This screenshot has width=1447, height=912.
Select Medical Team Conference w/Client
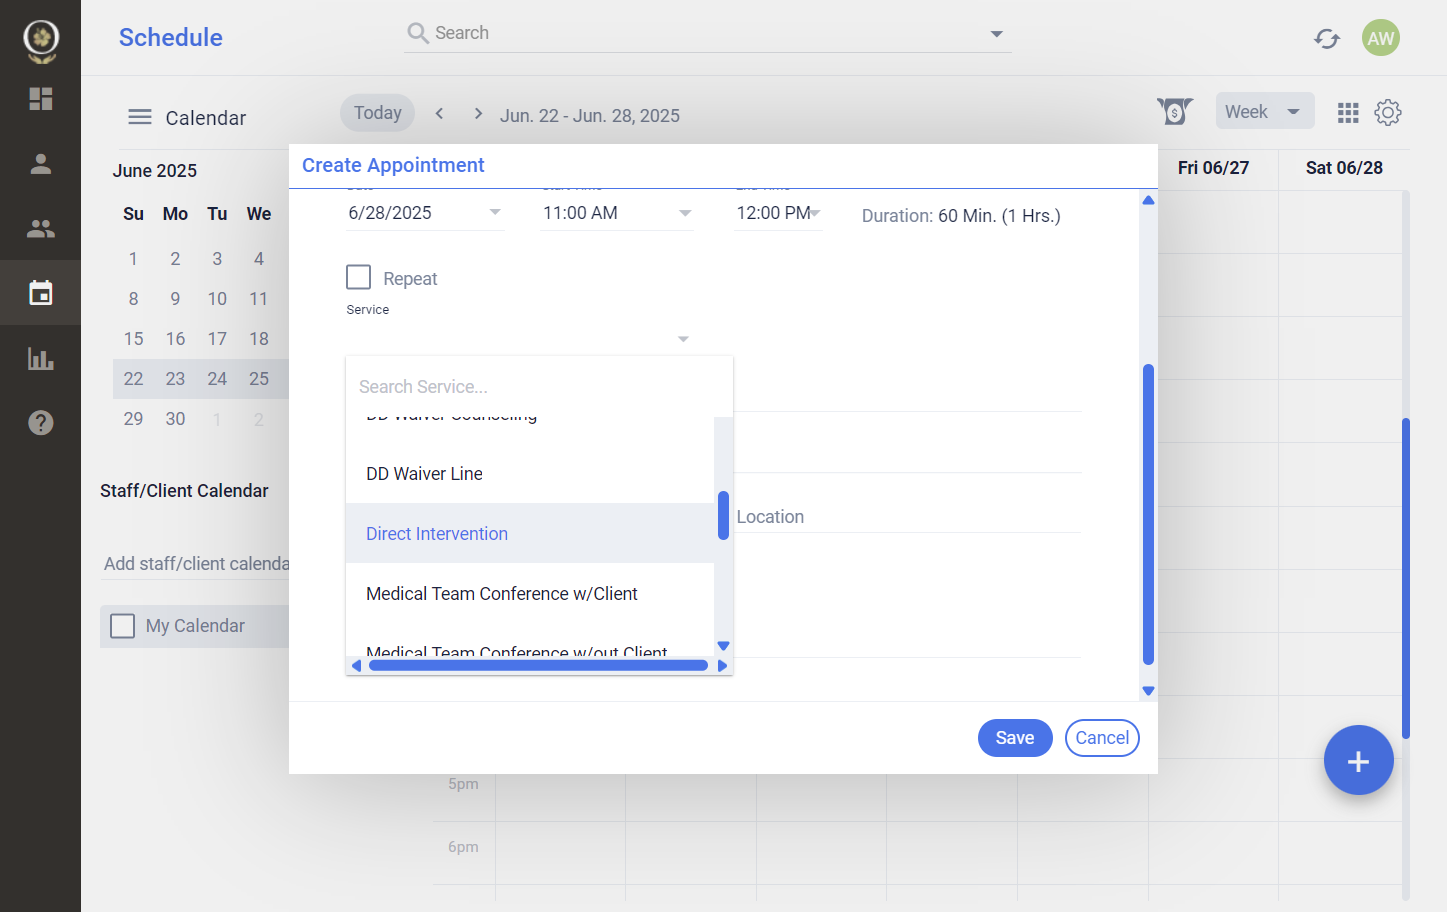[530, 594]
